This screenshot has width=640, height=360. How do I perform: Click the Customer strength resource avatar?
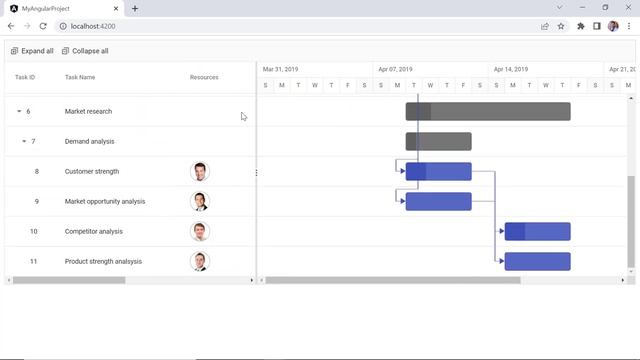(x=200, y=171)
